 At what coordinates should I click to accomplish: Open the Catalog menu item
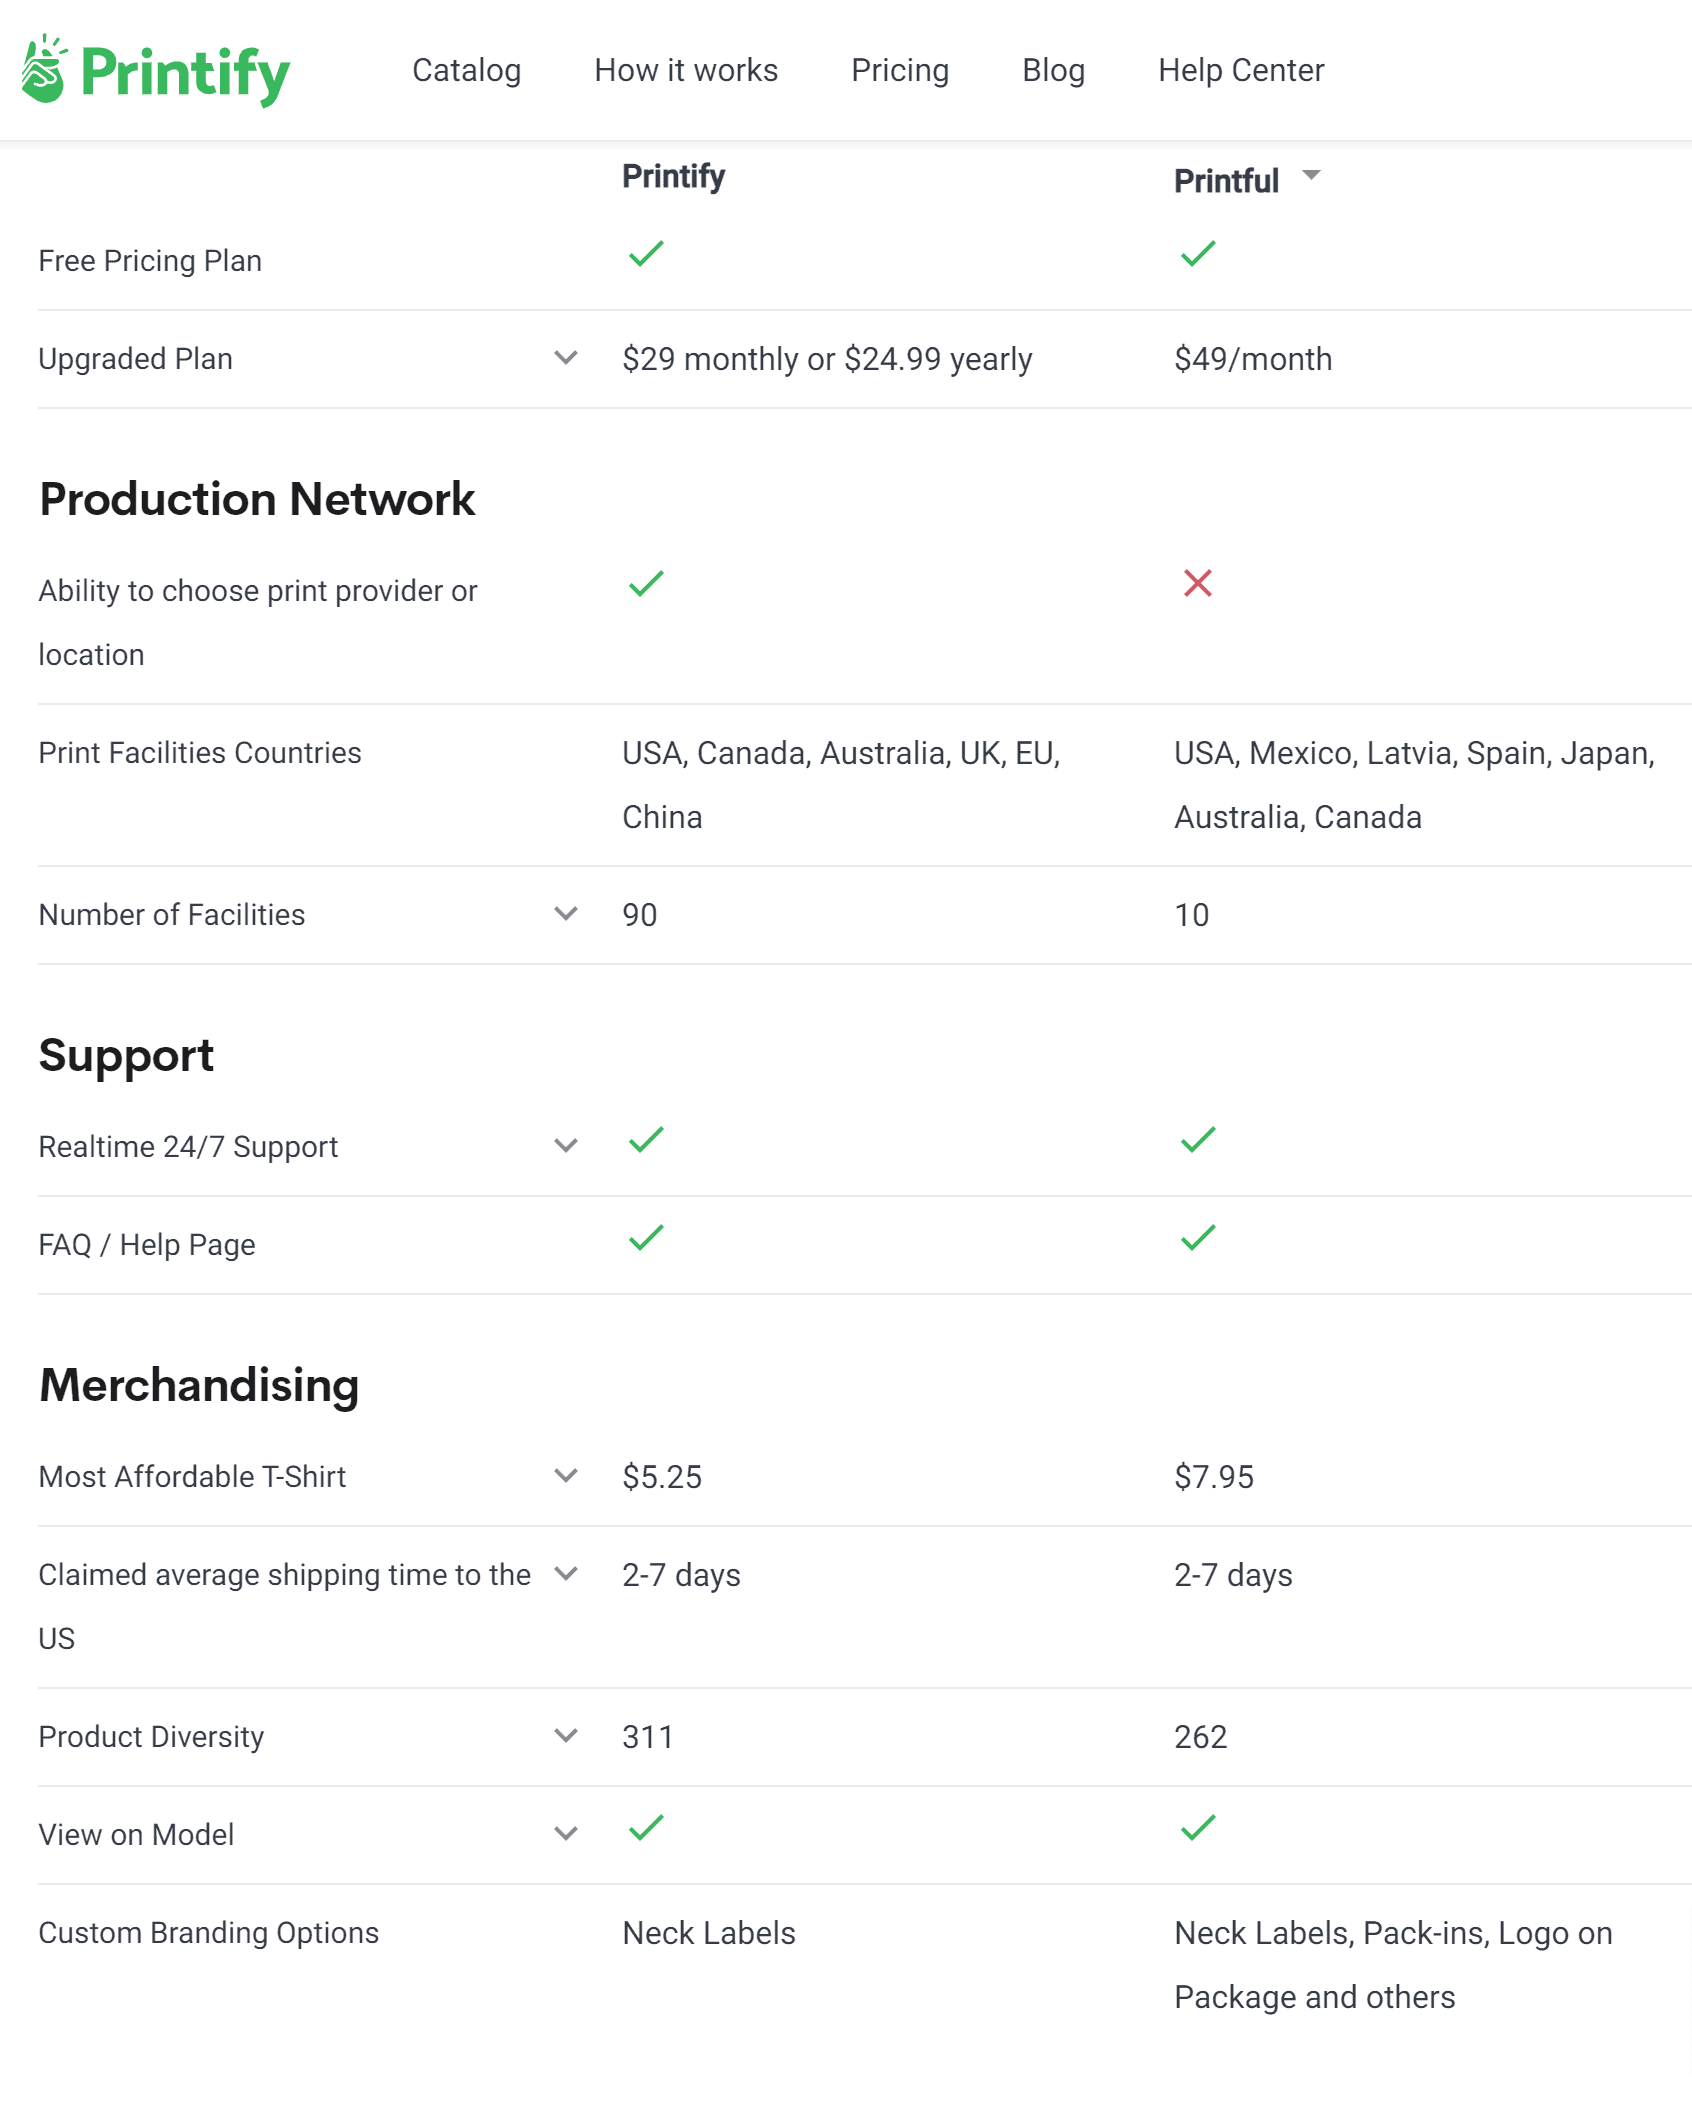tap(466, 70)
